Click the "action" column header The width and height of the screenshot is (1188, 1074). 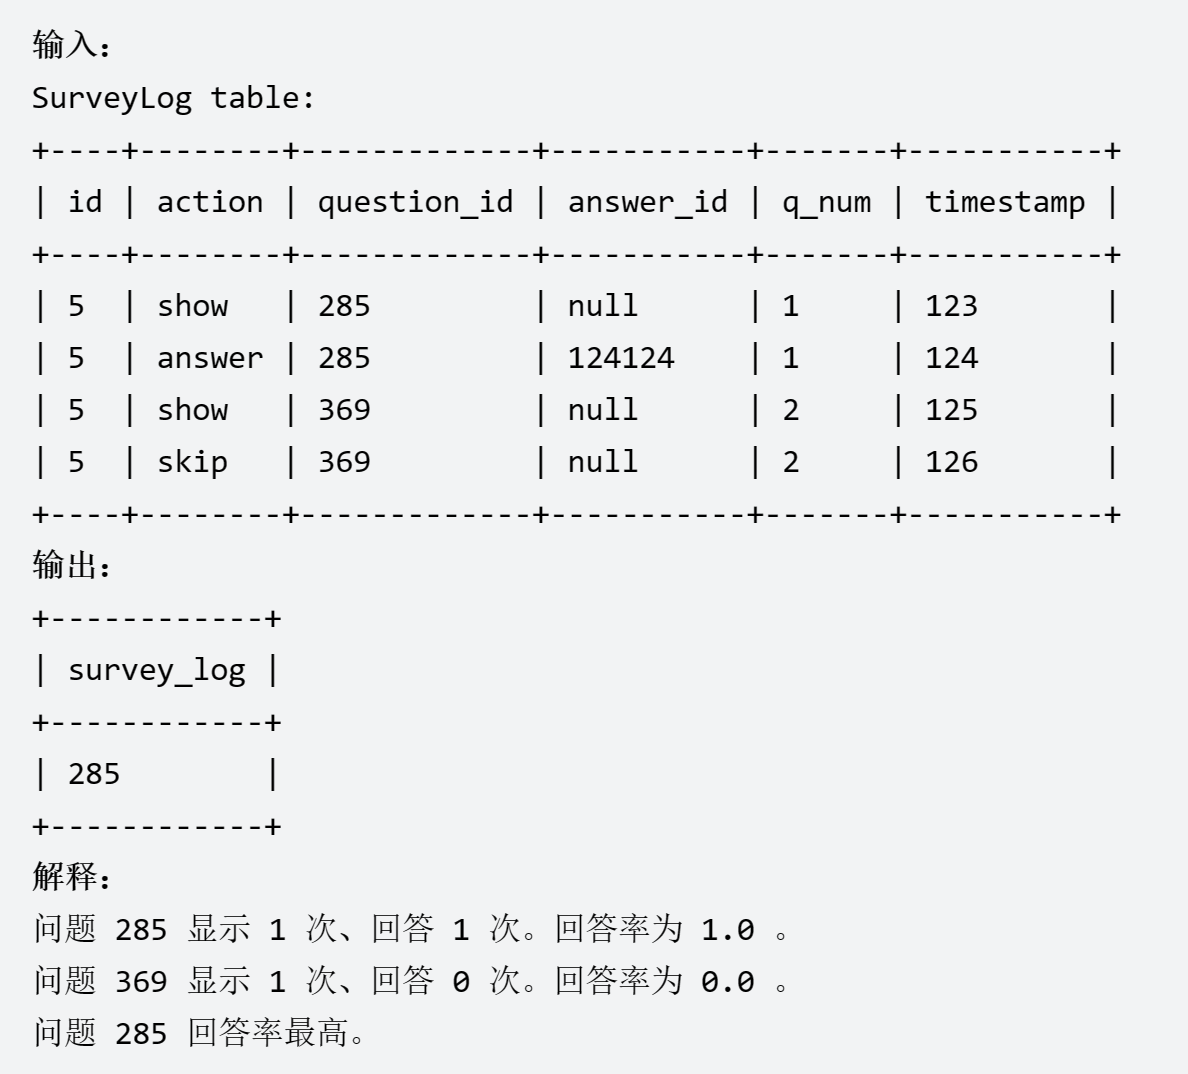coord(210,202)
